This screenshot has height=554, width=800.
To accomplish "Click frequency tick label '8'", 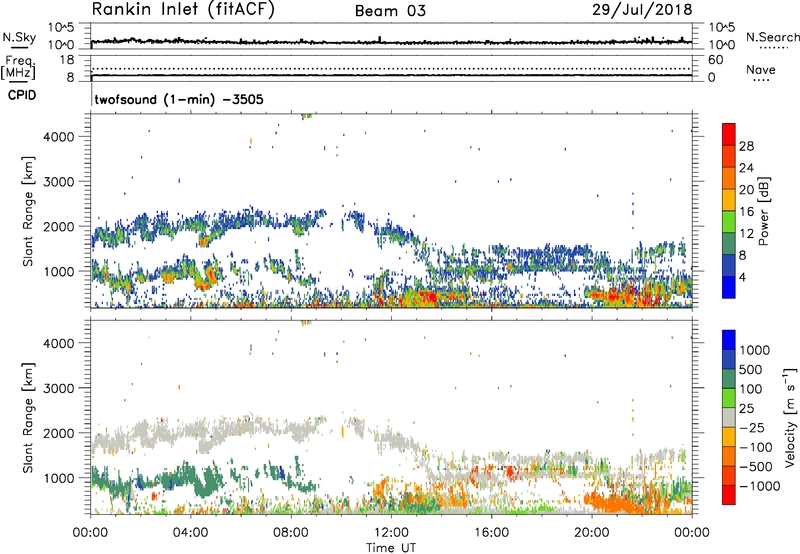I will click(x=70, y=77).
